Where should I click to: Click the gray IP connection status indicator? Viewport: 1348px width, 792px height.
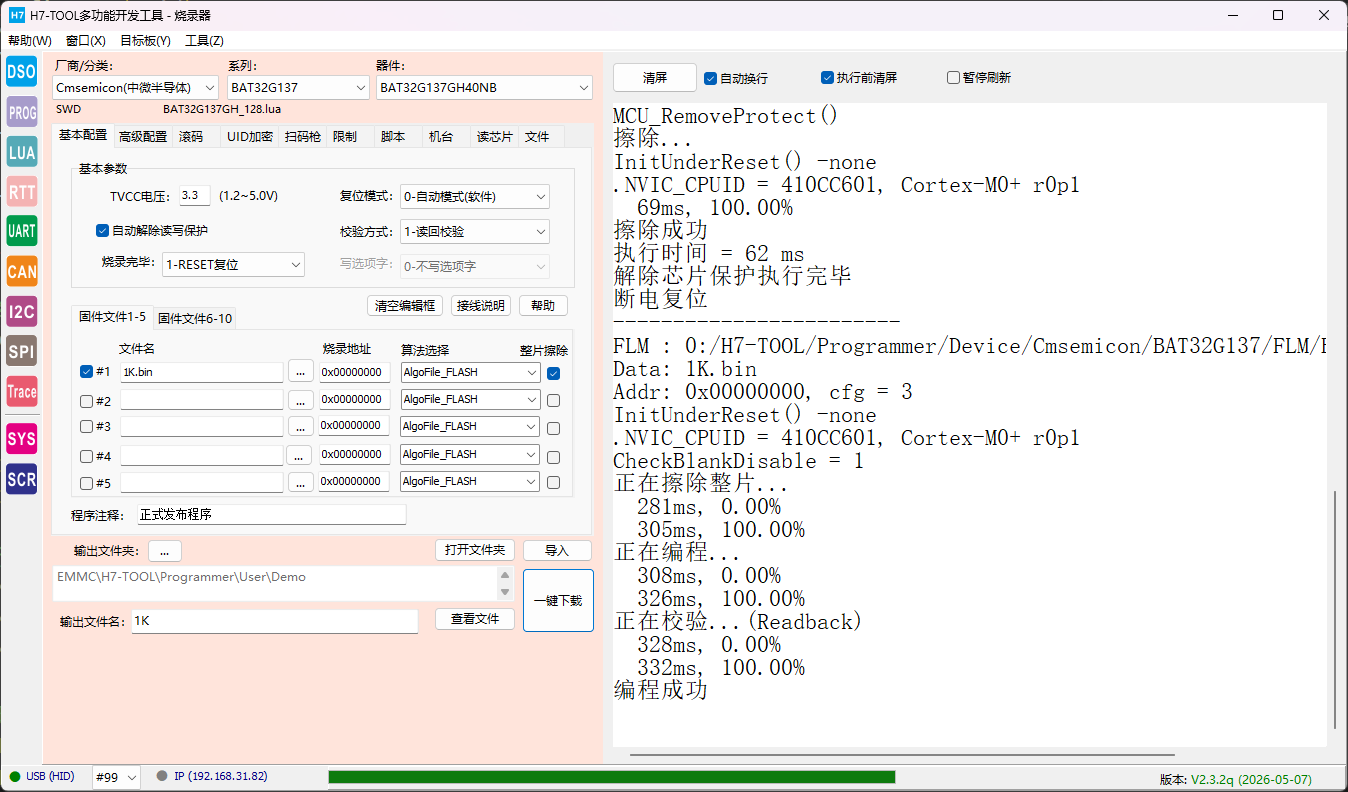[162, 777]
